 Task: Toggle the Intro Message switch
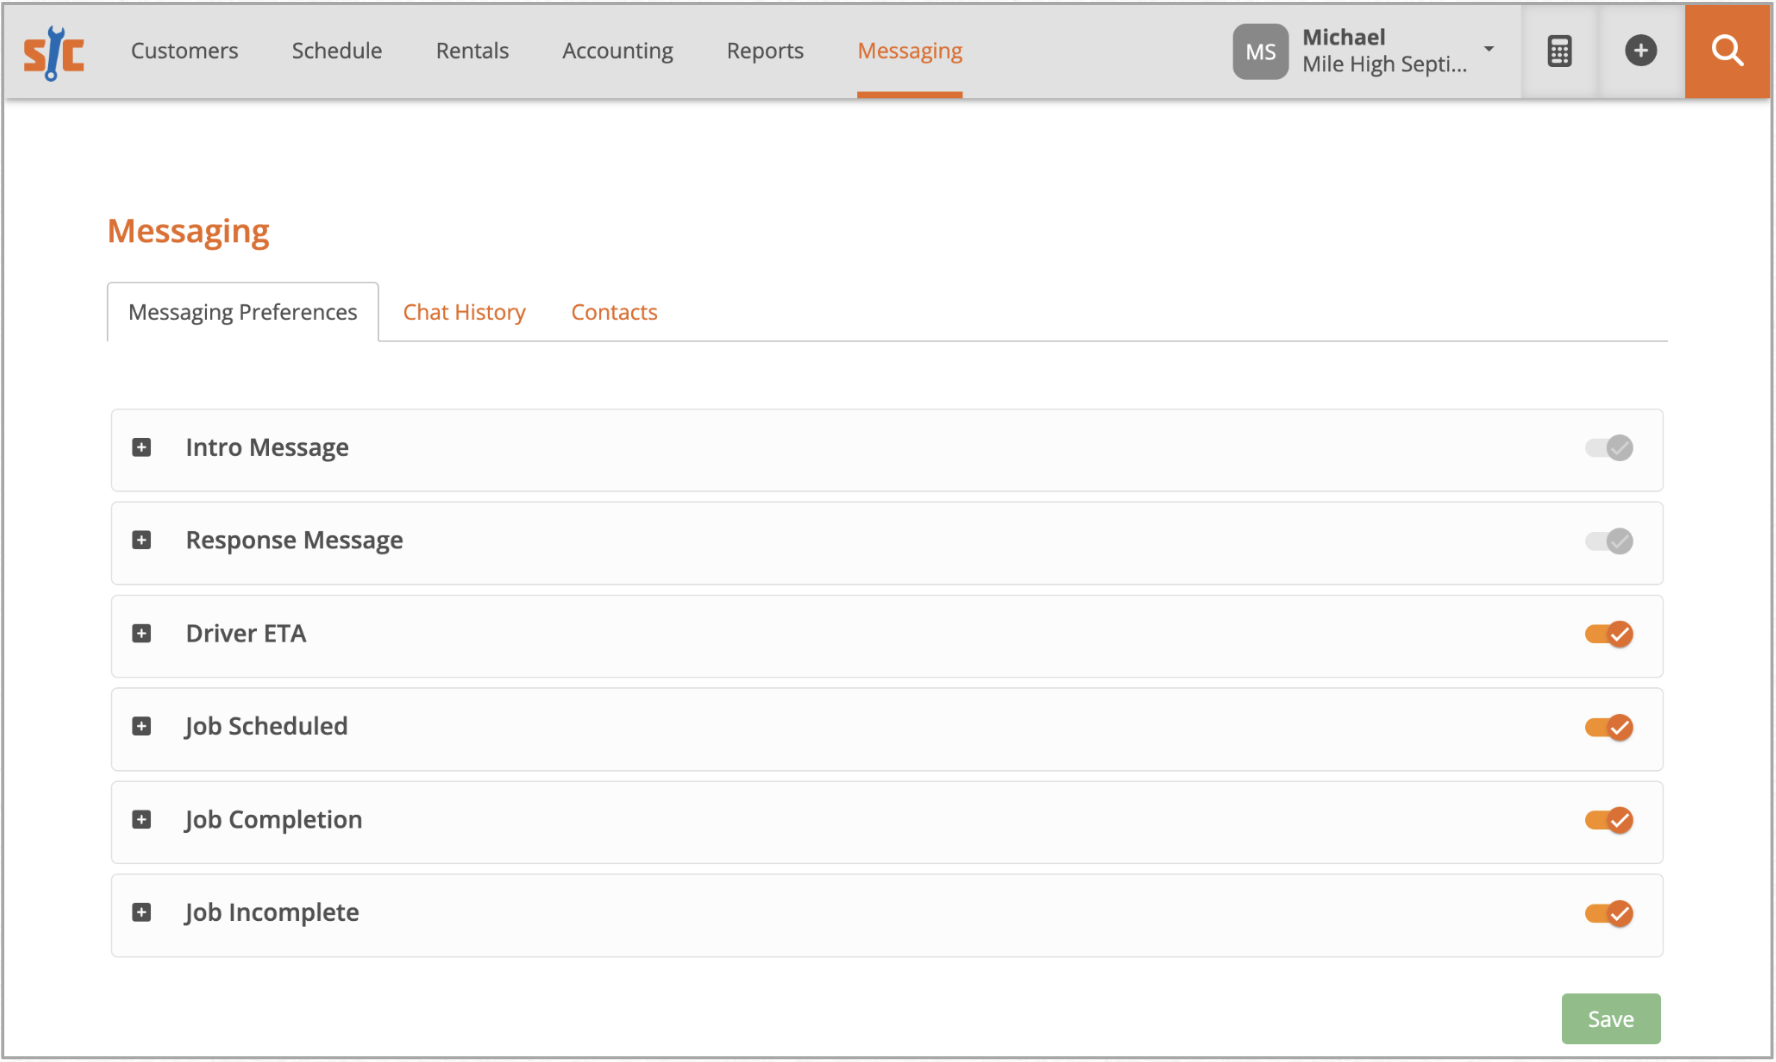coord(1609,448)
